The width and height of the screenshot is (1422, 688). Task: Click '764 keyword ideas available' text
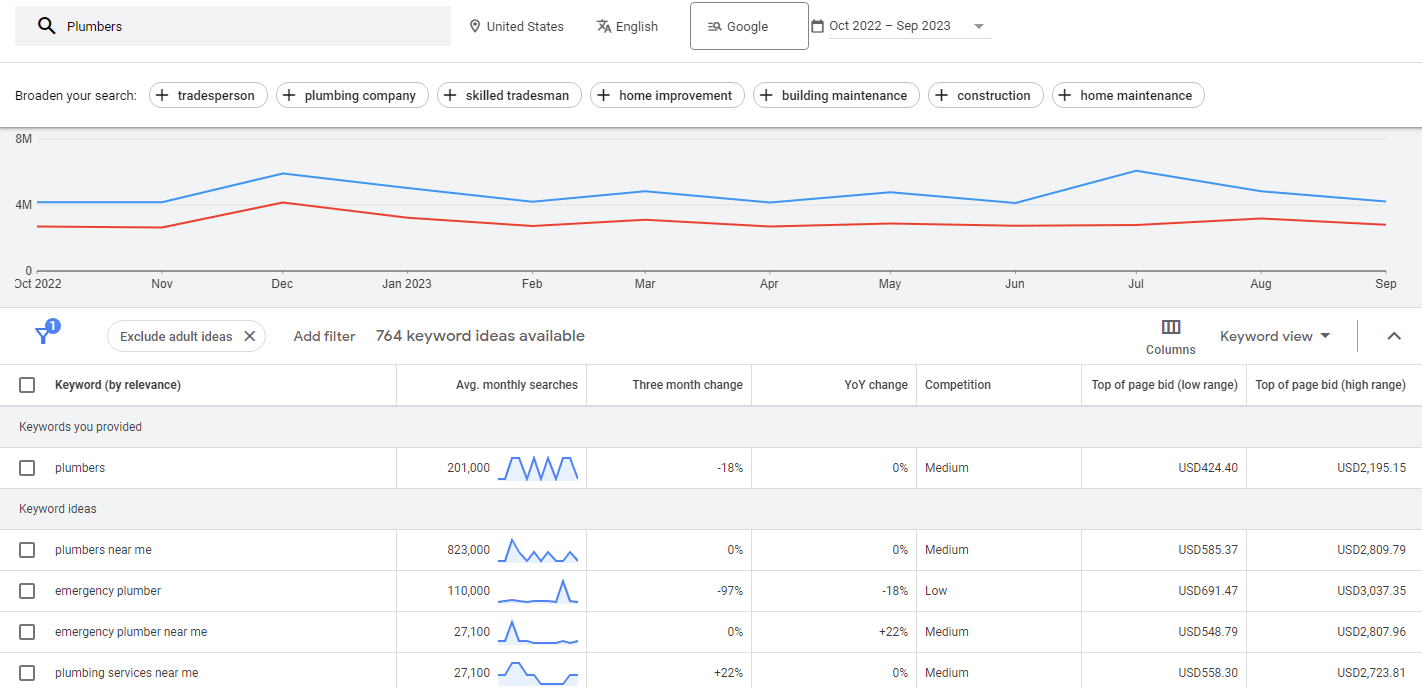[x=480, y=336]
